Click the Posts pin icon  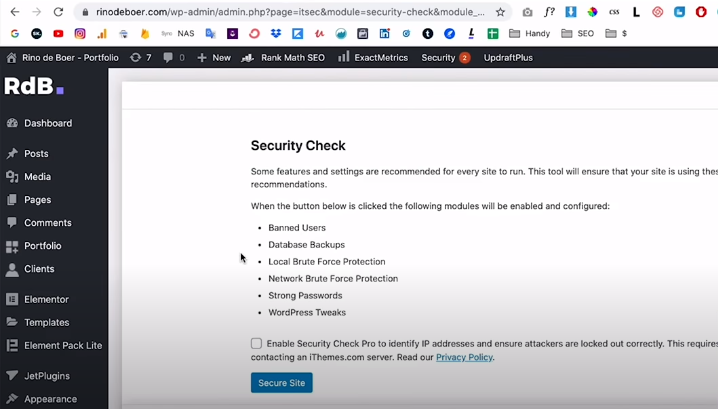pos(12,154)
